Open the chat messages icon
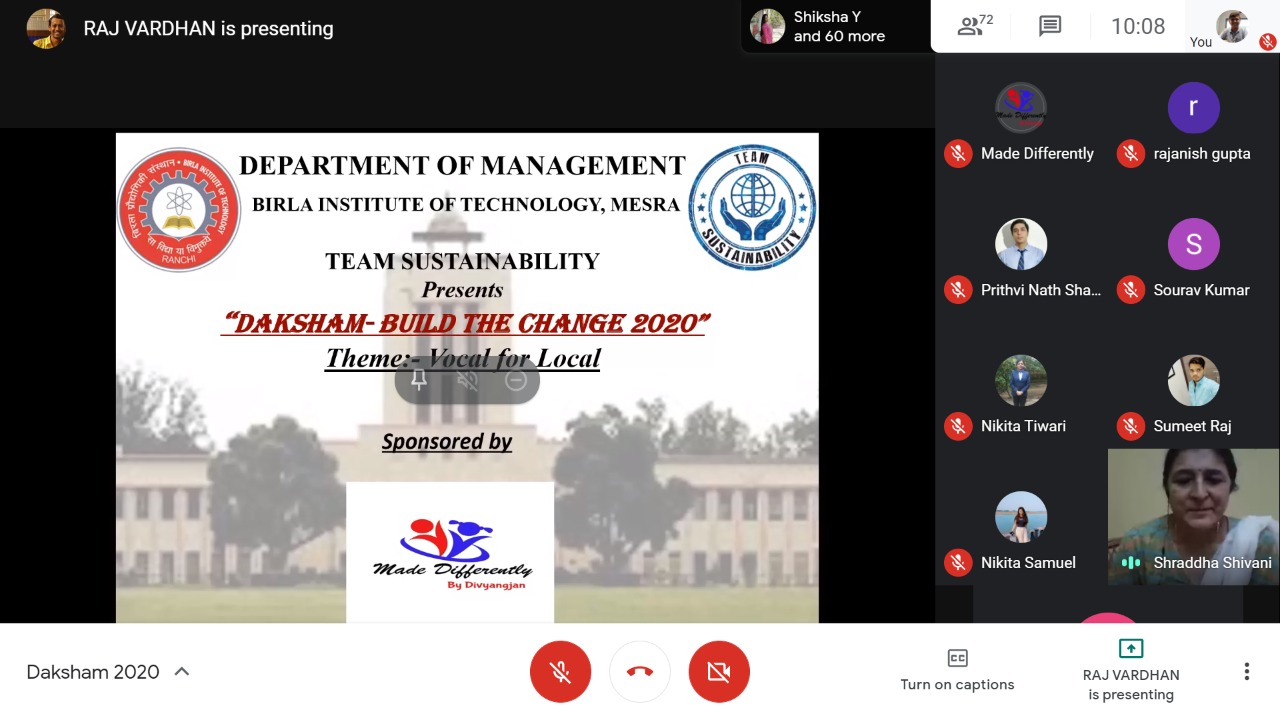This screenshot has height=720, width=1280. pyautogui.click(x=1049, y=26)
